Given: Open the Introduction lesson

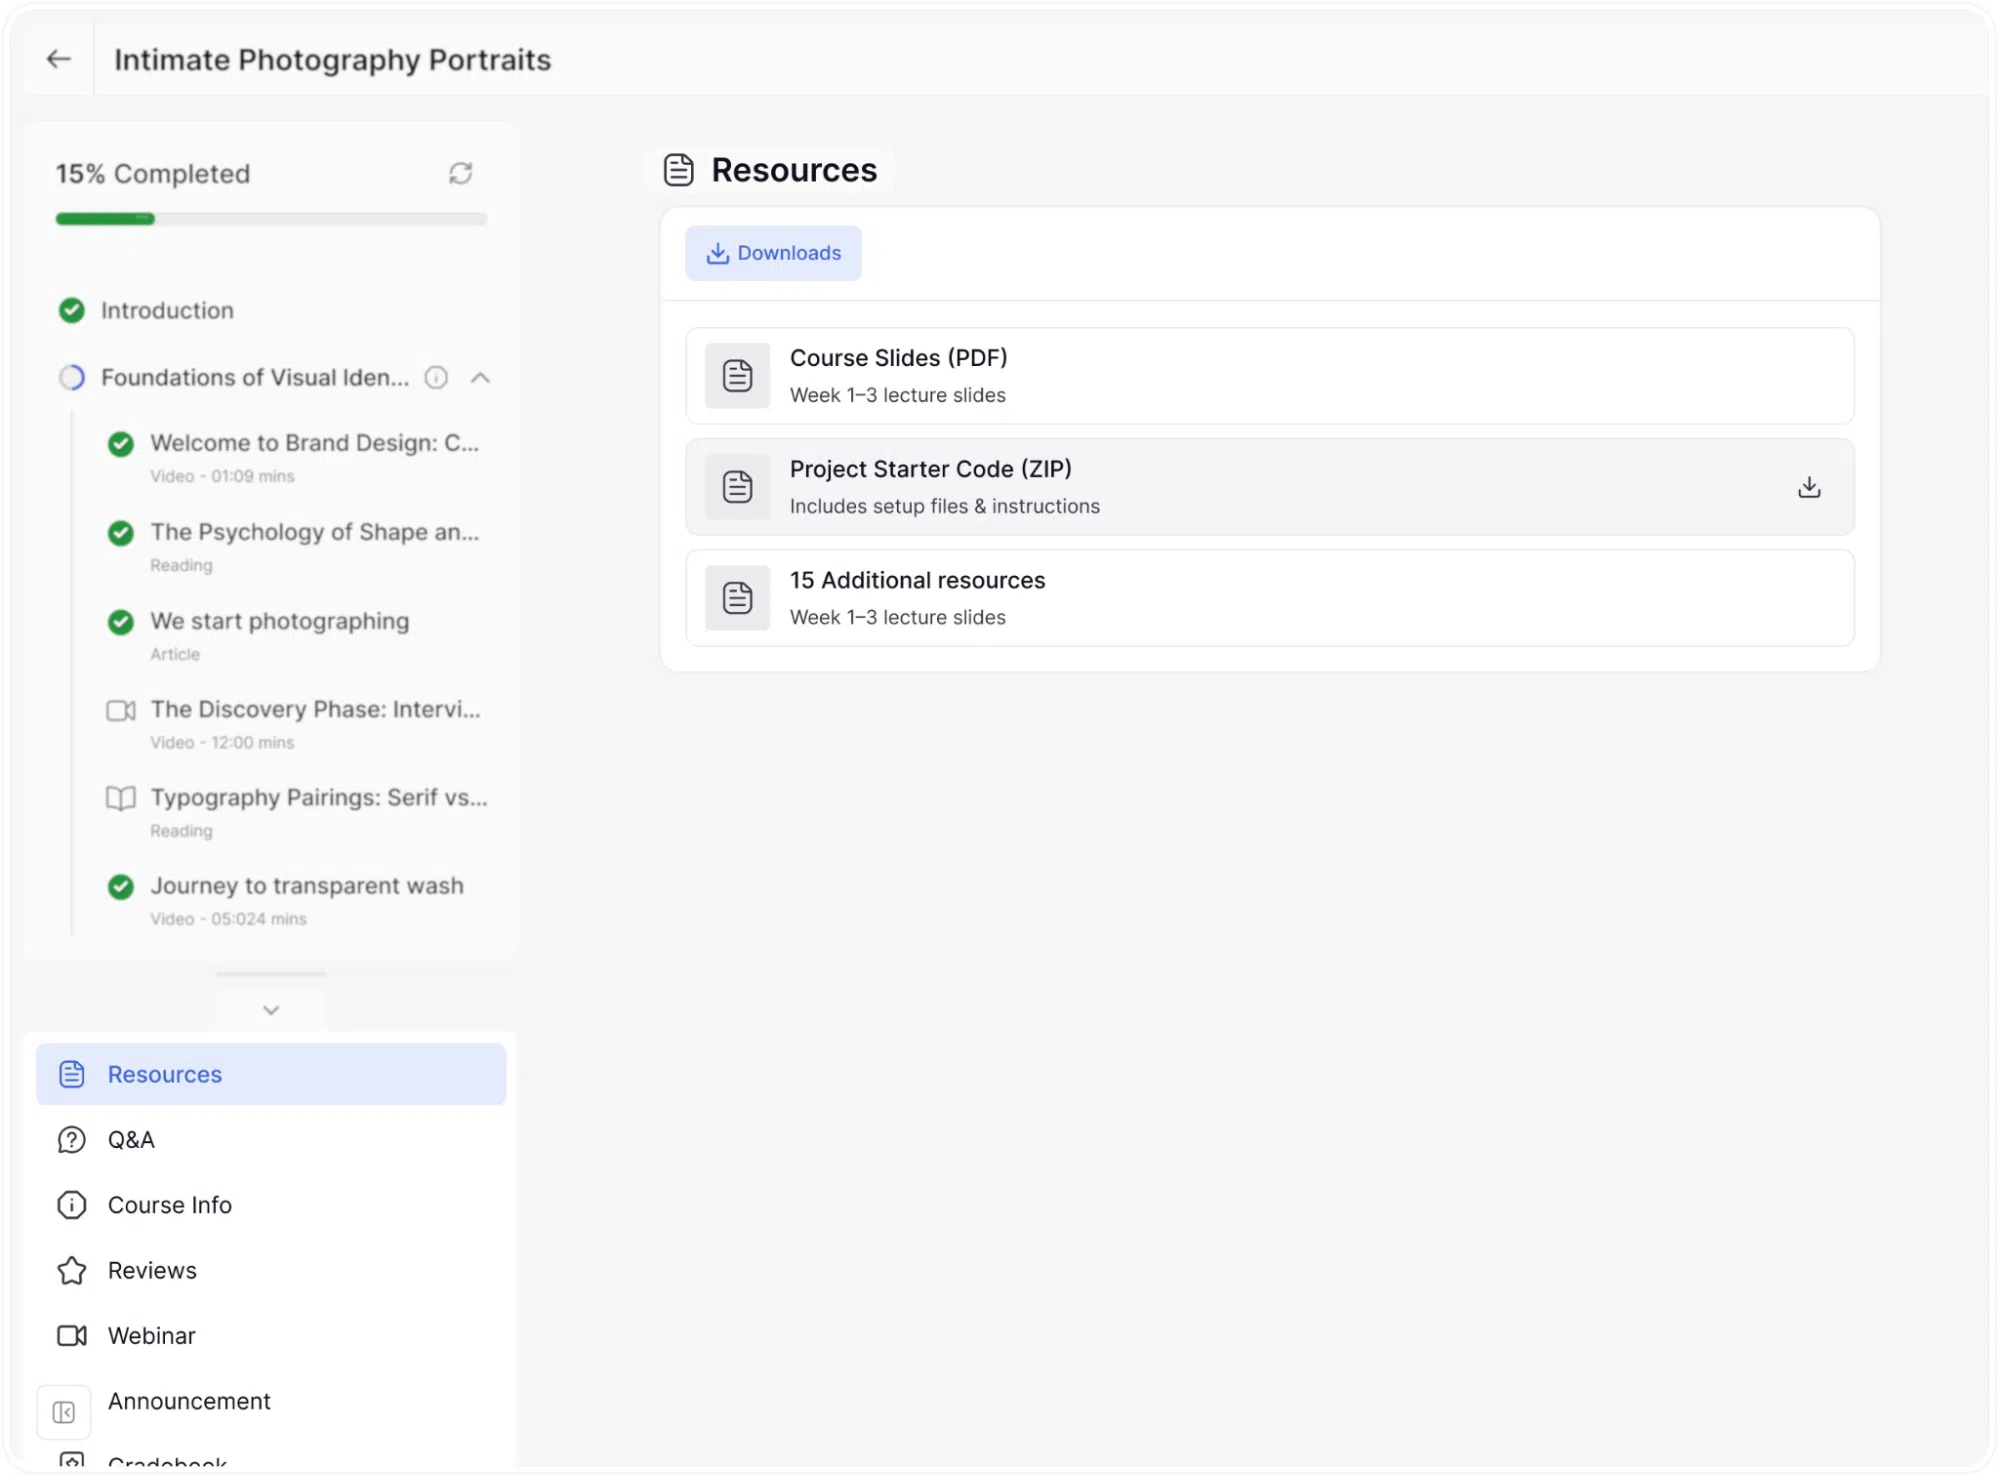Looking at the screenshot, I should (167, 311).
